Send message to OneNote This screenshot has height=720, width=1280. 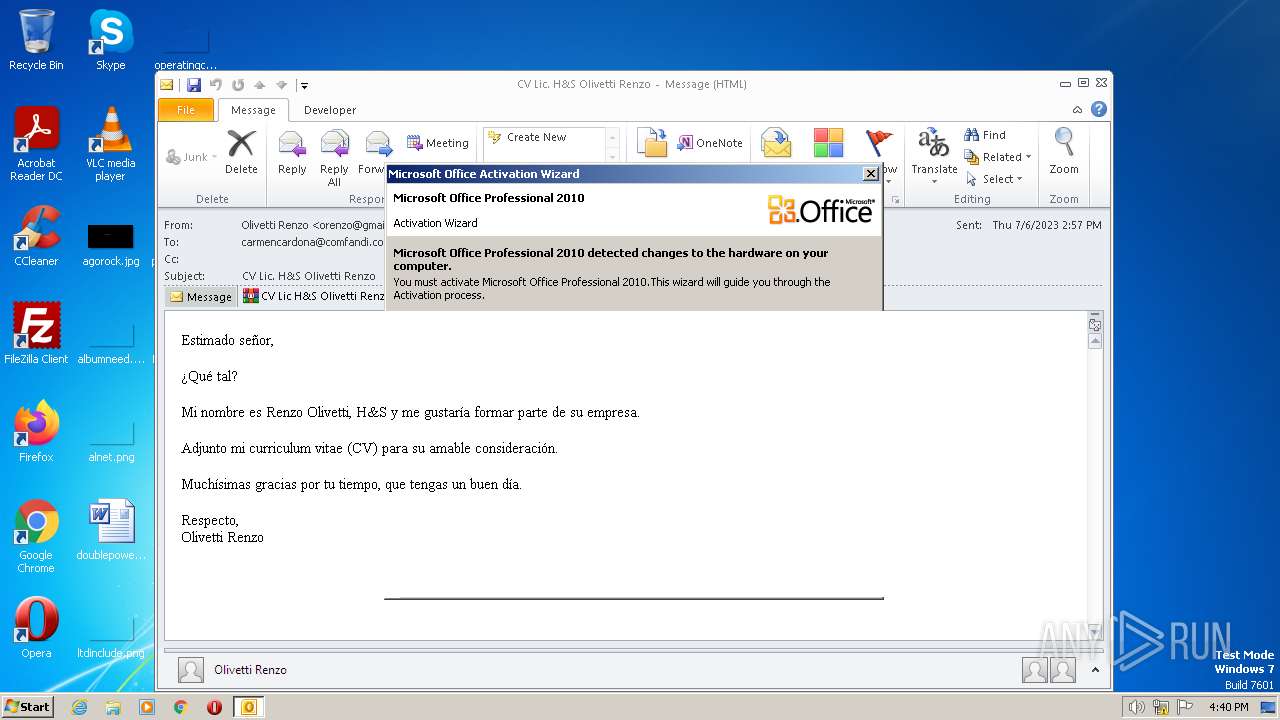pos(710,143)
